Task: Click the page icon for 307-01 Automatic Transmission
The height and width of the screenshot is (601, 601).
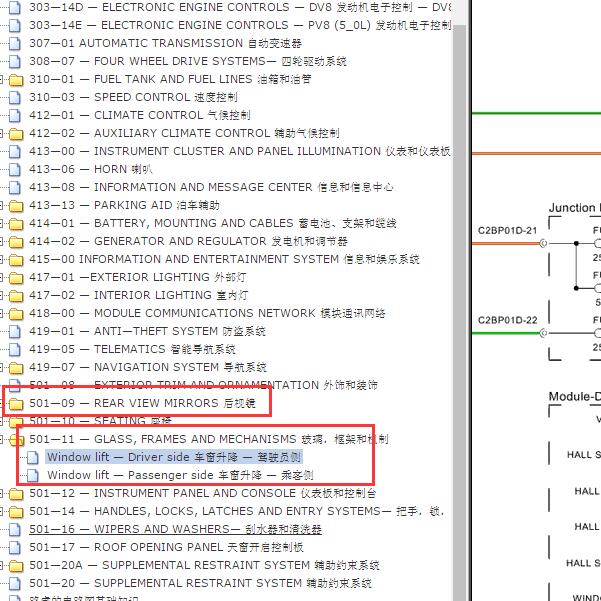Action: point(15,43)
